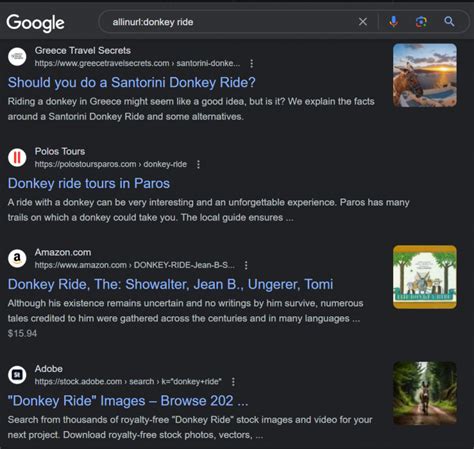Clear the search box with the X icon

pyautogui.click(x=363, y=22)
